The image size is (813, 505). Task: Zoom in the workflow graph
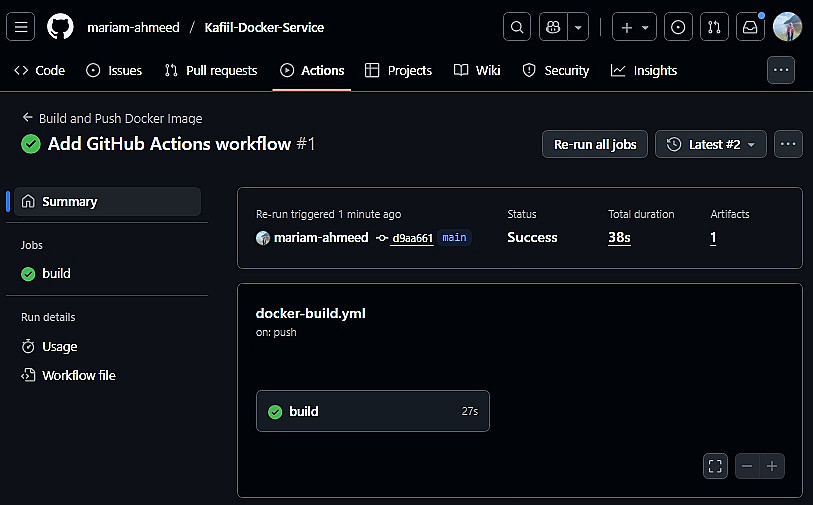[x=772, y=466]
